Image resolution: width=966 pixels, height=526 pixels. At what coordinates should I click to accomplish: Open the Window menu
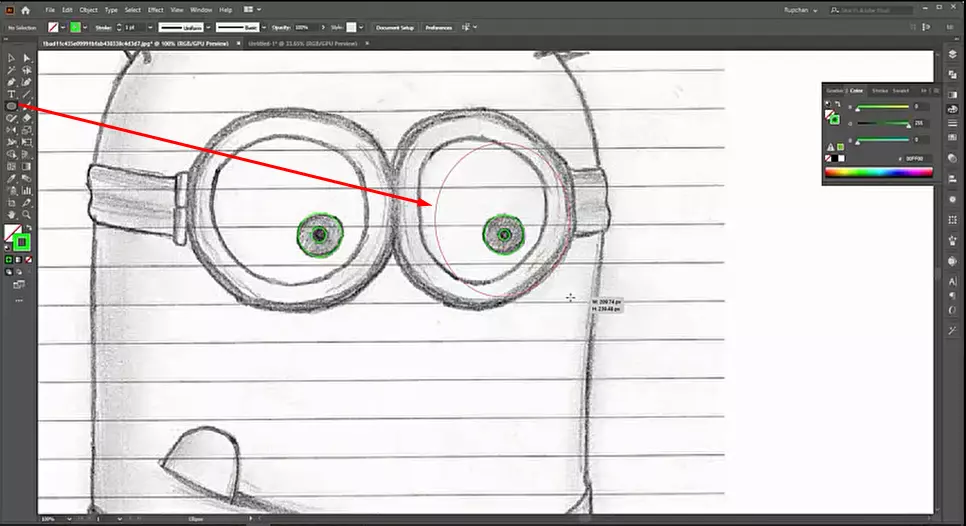201,10
